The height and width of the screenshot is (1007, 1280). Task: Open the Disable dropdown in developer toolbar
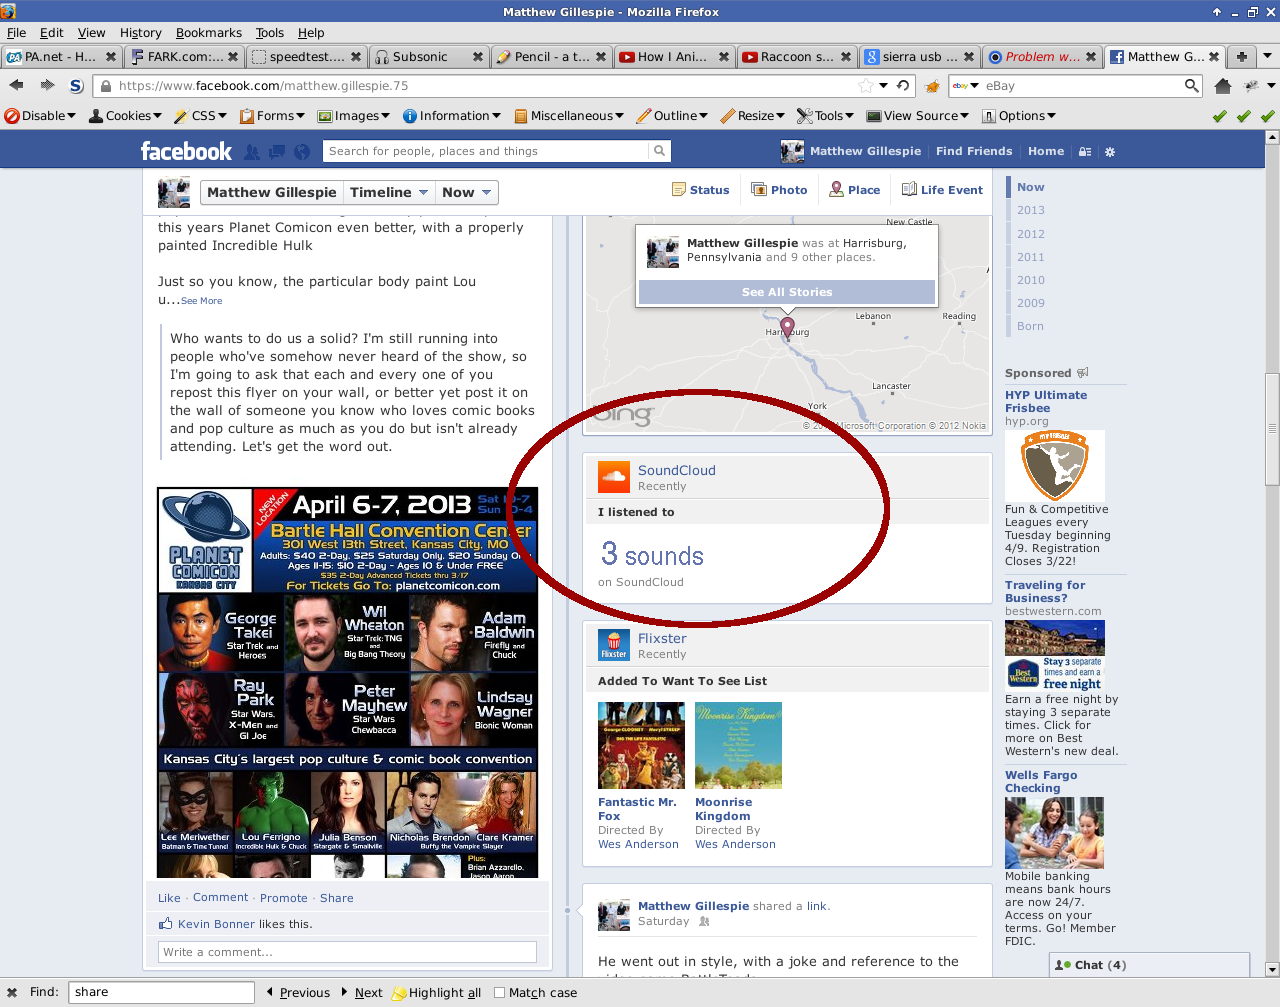(41, 116)
